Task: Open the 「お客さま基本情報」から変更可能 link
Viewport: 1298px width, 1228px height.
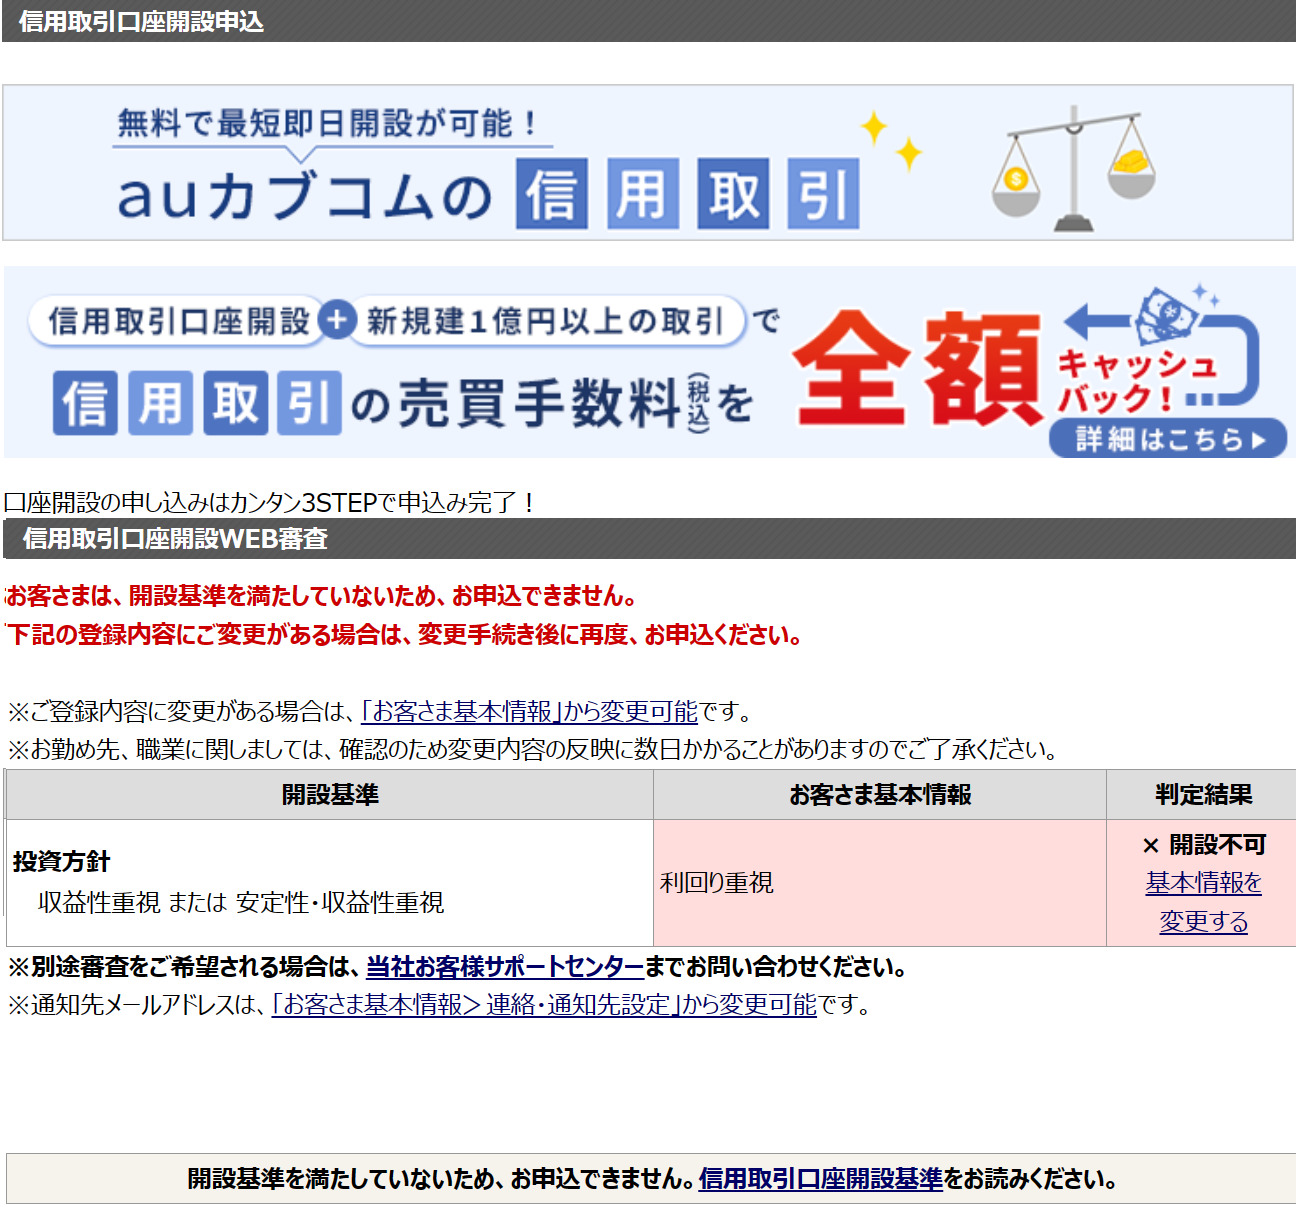Action: click(x=529, y=711)
